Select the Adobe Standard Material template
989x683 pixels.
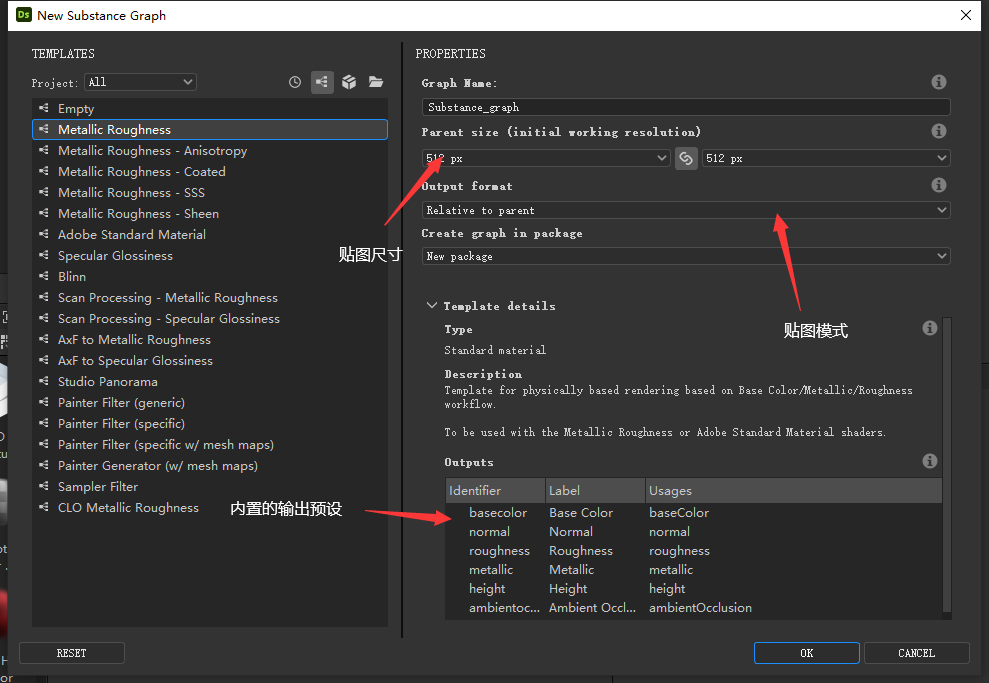point(132,234)
